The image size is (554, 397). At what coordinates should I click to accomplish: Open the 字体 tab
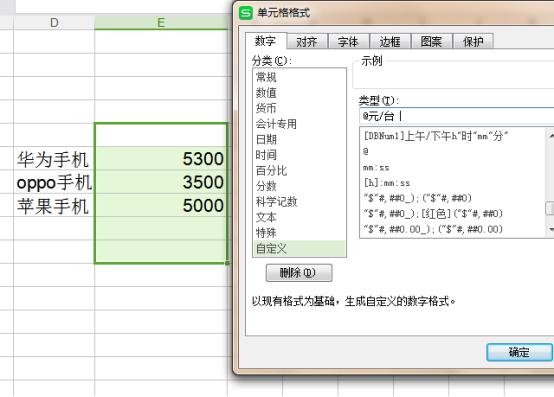click(348, 42)
